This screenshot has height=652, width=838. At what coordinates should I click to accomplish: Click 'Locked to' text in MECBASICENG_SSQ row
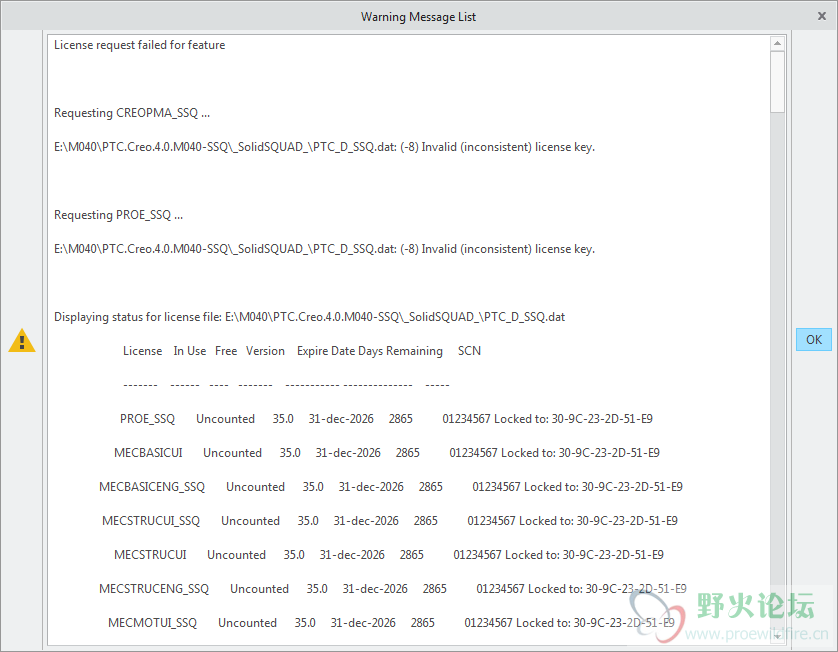(x=550, y=487)
